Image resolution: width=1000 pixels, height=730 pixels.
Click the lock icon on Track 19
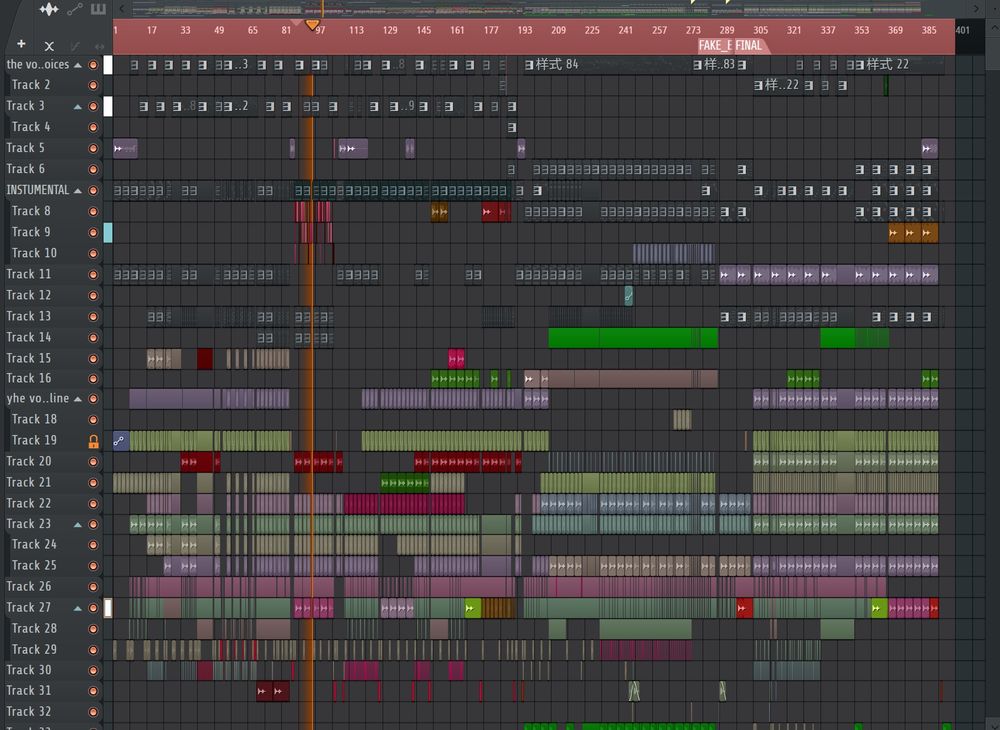[x=93, y=441]
